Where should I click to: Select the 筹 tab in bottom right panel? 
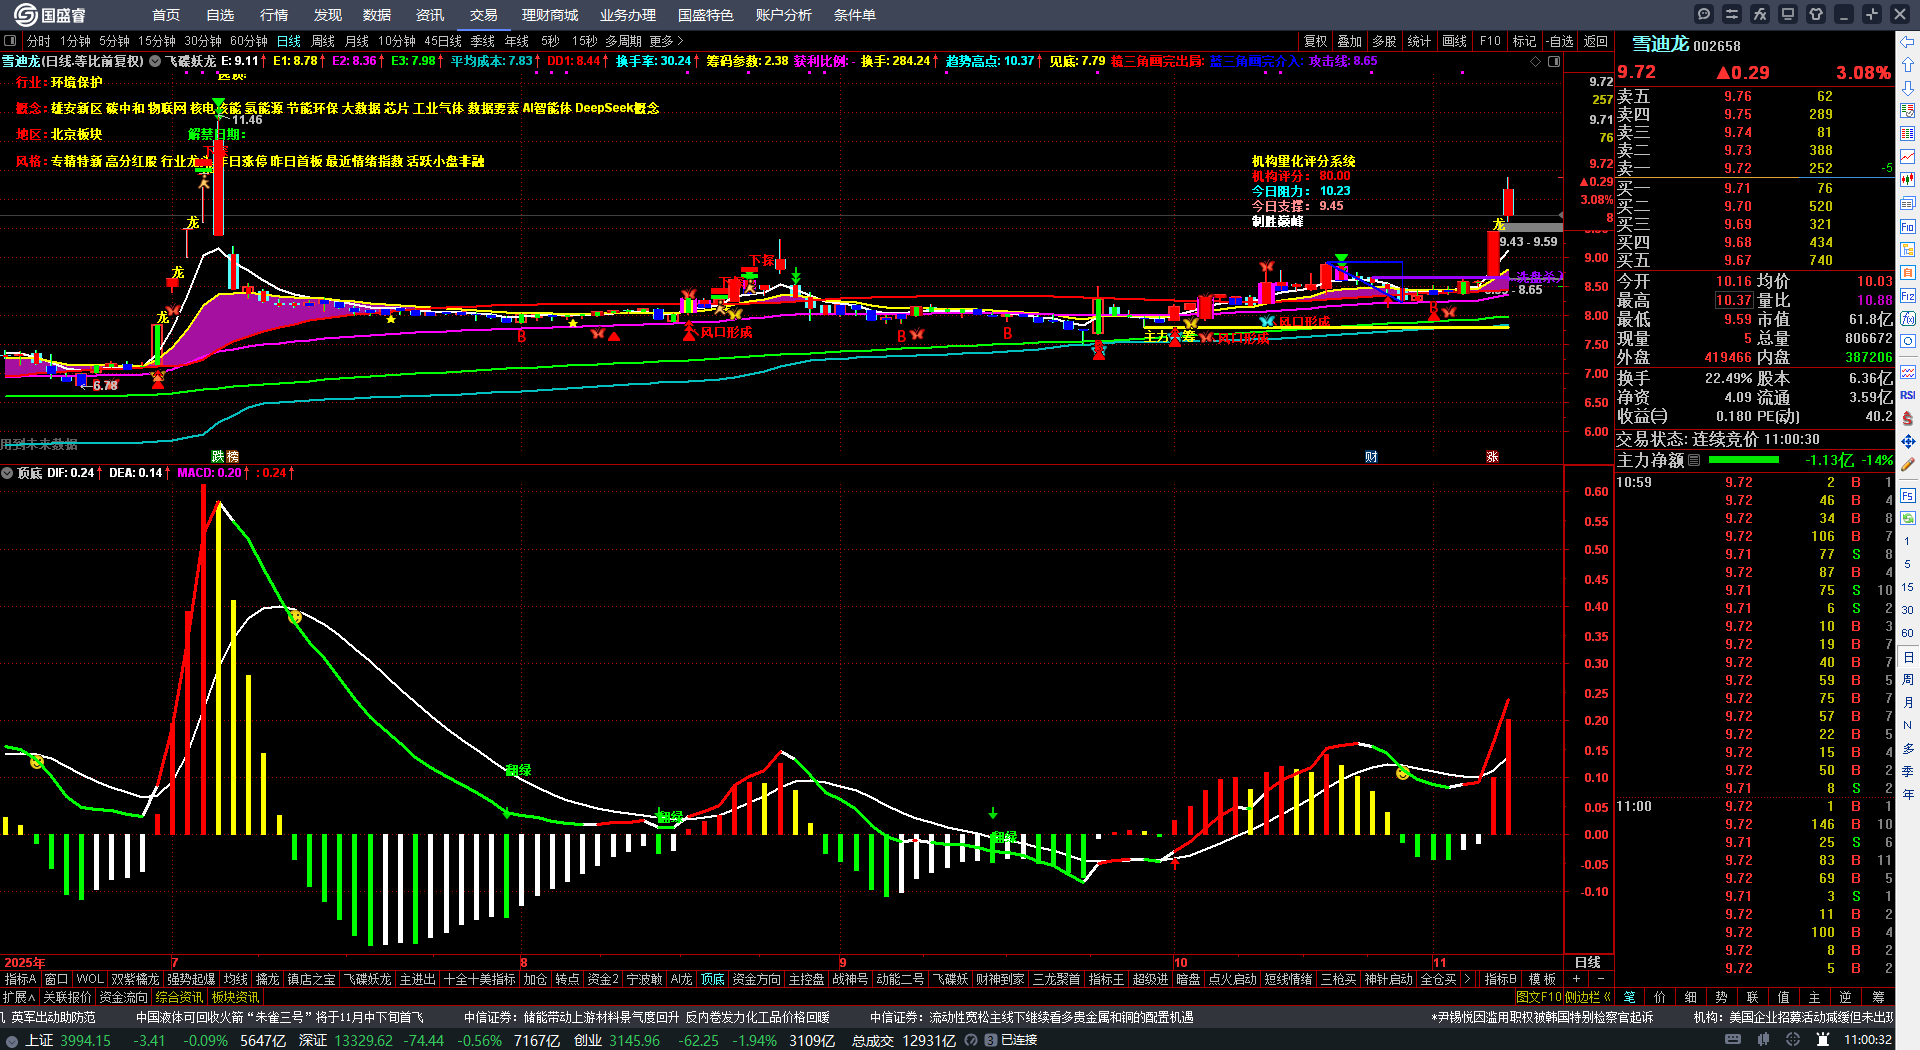coord(1878,997)
